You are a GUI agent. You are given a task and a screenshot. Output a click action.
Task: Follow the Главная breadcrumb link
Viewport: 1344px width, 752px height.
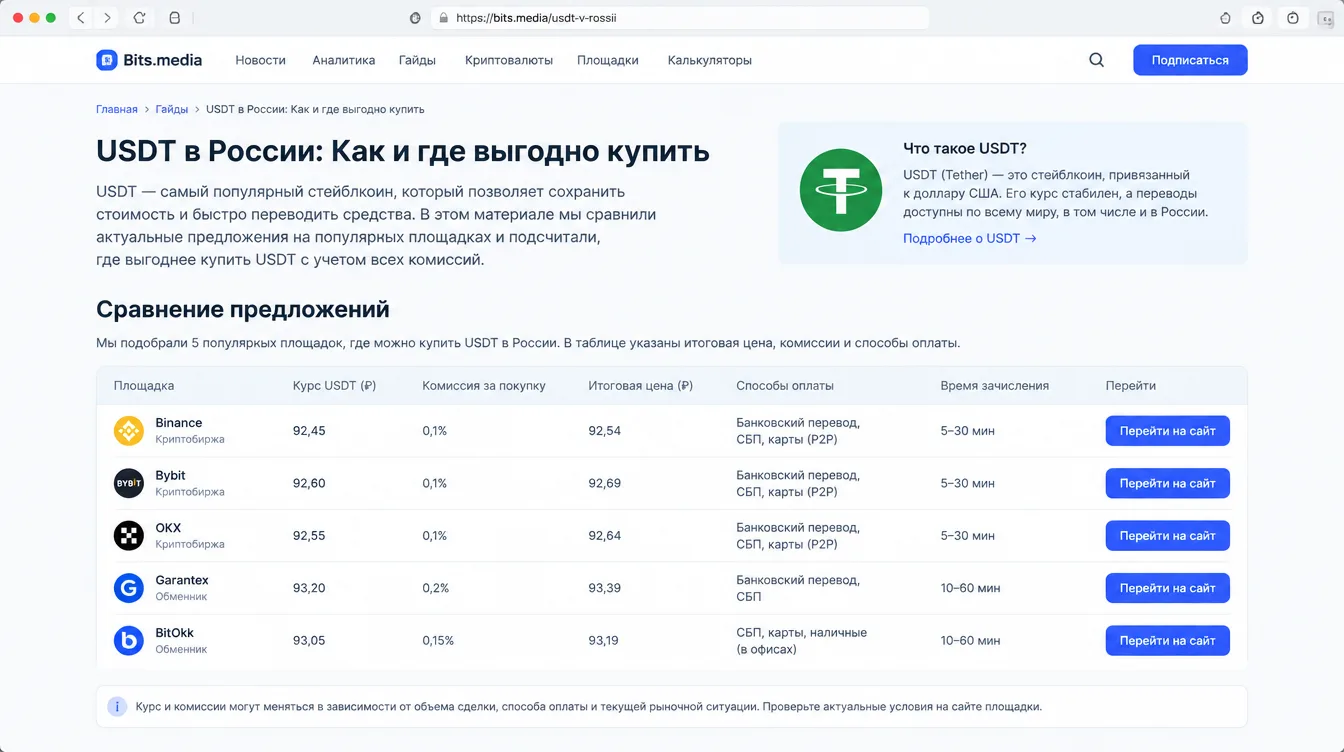pyautogui.click(x=117, y=109)
